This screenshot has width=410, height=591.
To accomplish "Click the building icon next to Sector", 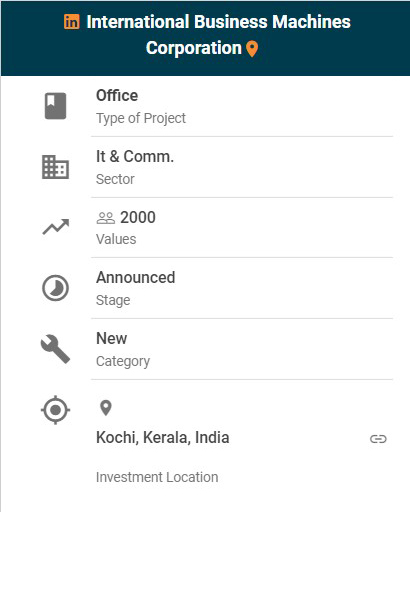I will click(x=55, y=167).
